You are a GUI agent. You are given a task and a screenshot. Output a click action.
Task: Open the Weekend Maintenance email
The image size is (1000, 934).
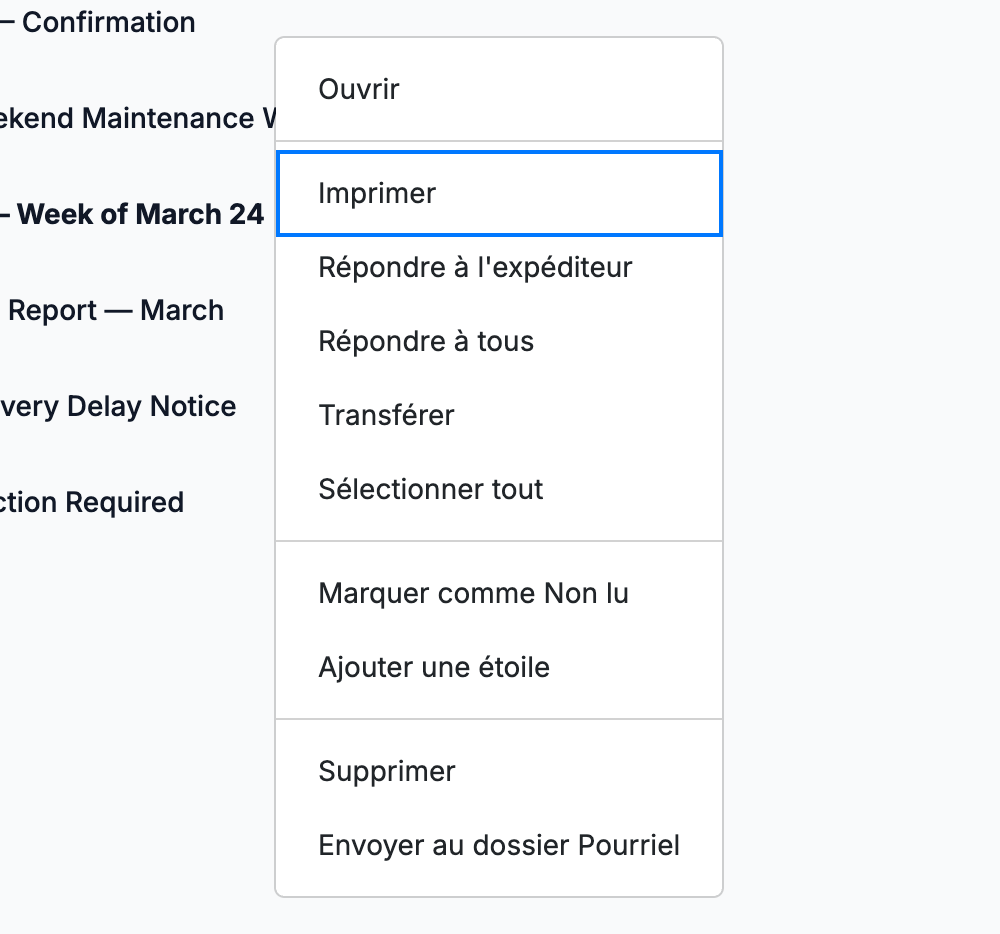[x=137, y=119]
